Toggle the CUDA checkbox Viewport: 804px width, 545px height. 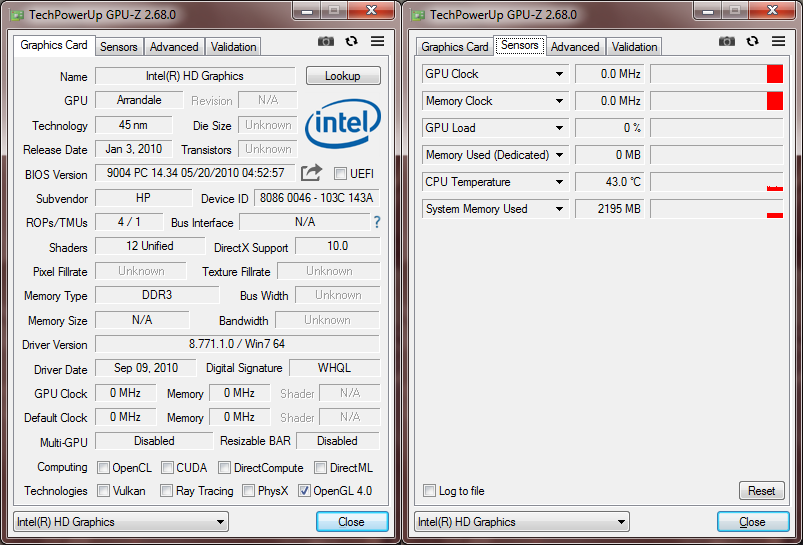(x=167, y=468)
